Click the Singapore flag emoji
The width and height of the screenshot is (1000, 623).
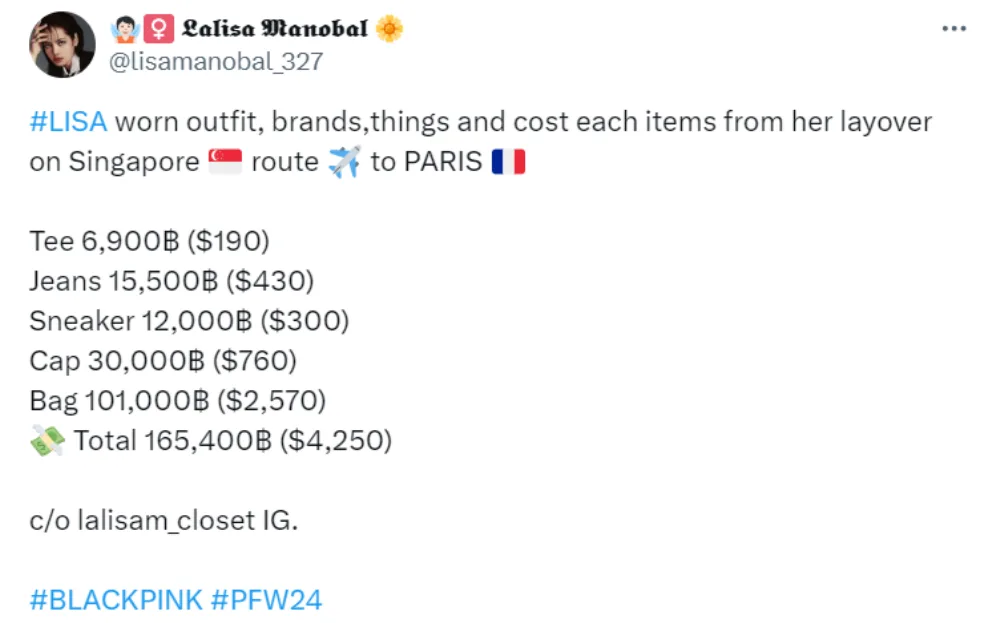pyautogui.click(x=225, y=162)
